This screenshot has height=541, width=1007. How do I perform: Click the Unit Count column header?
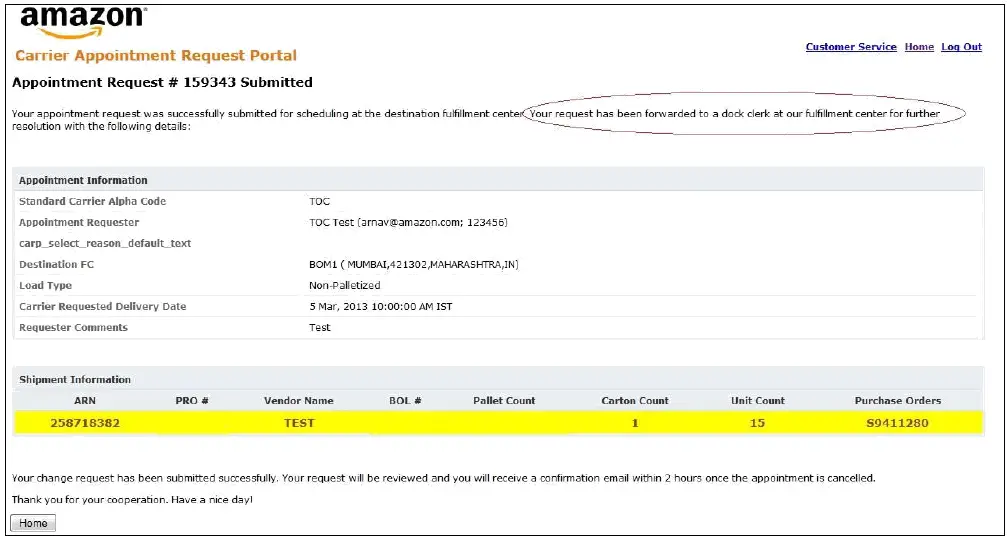[x=757, y=400]
